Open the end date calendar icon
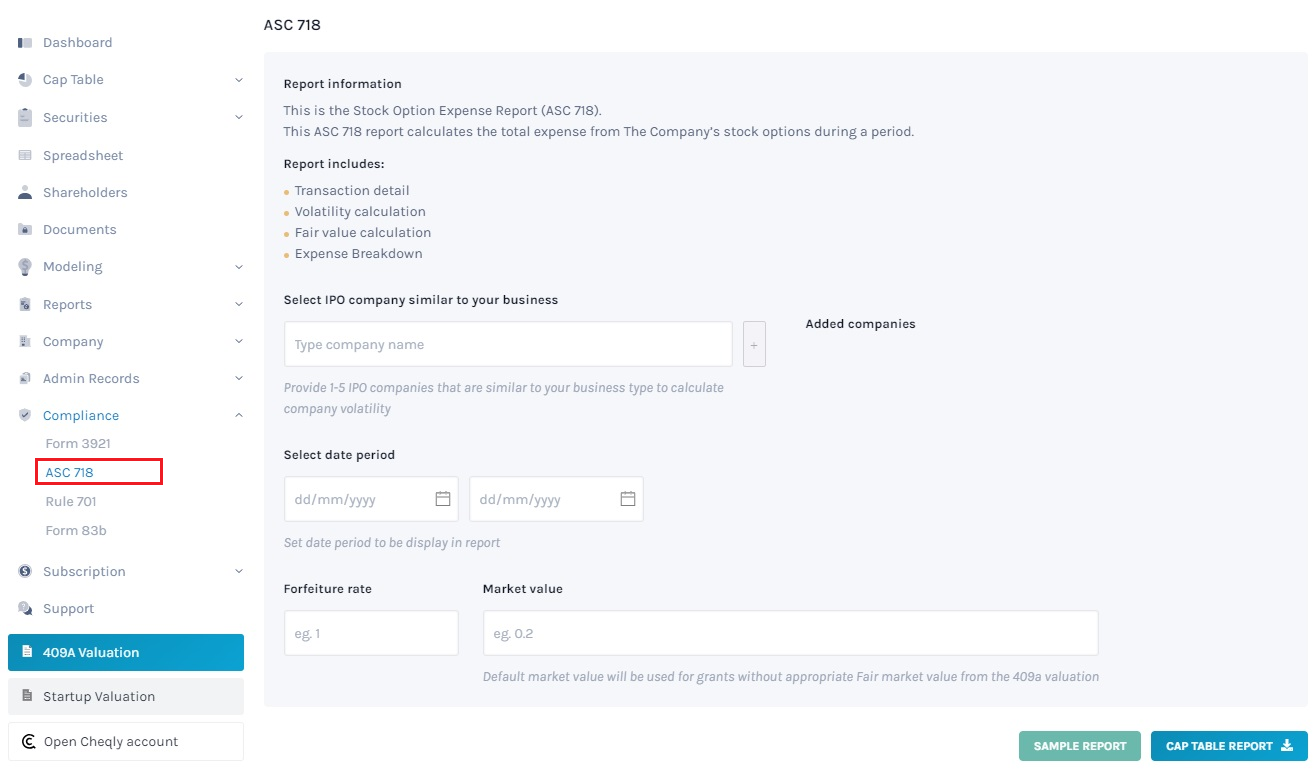1313x783 pixels. coord(628,498)
